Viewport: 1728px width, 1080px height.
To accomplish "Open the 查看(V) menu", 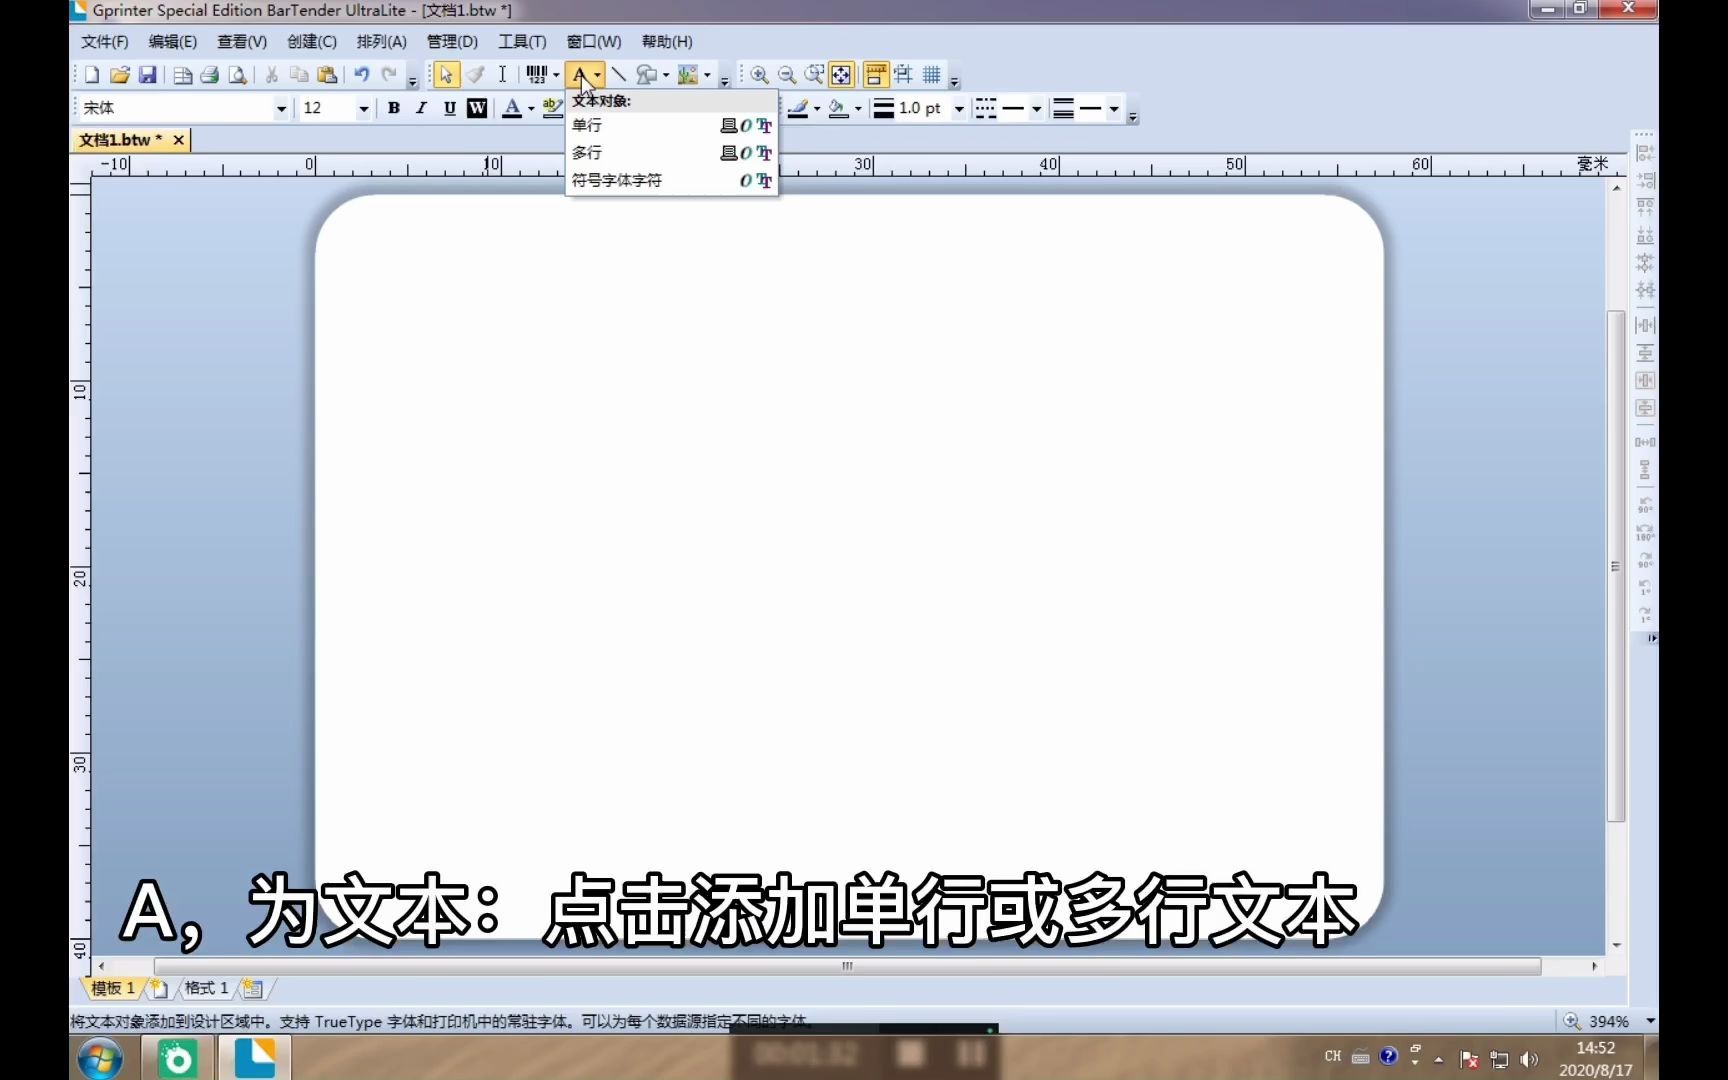I will coord(242,42).
